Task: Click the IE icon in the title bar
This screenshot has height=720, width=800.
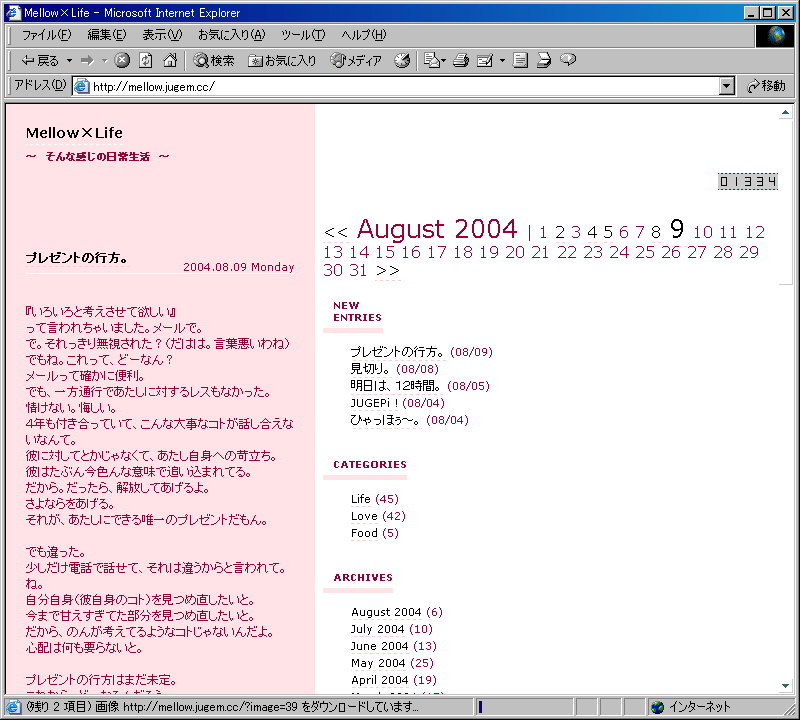Action: [13, 13]
